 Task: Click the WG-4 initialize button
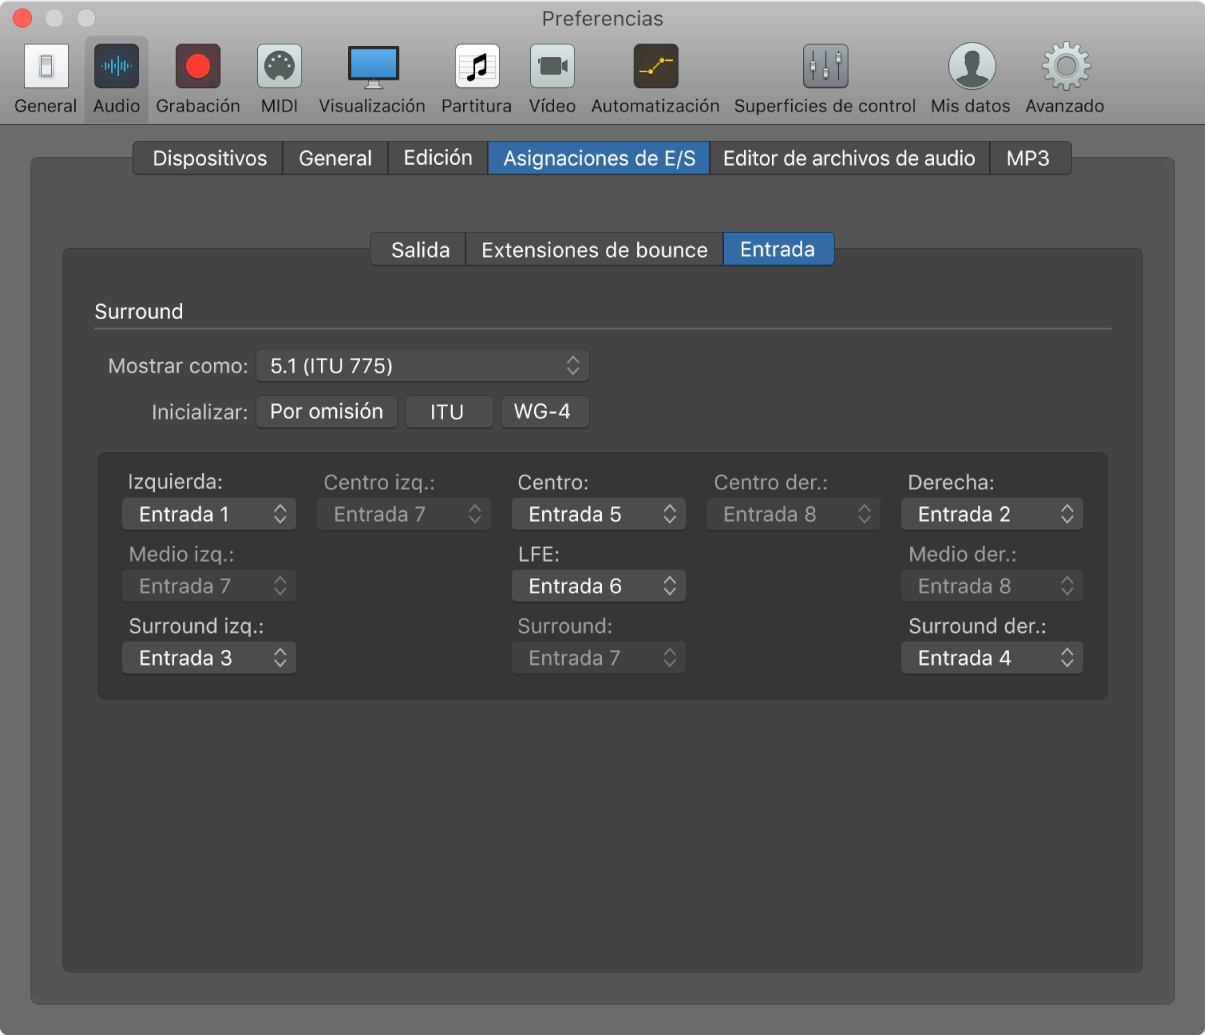(545, 412)
